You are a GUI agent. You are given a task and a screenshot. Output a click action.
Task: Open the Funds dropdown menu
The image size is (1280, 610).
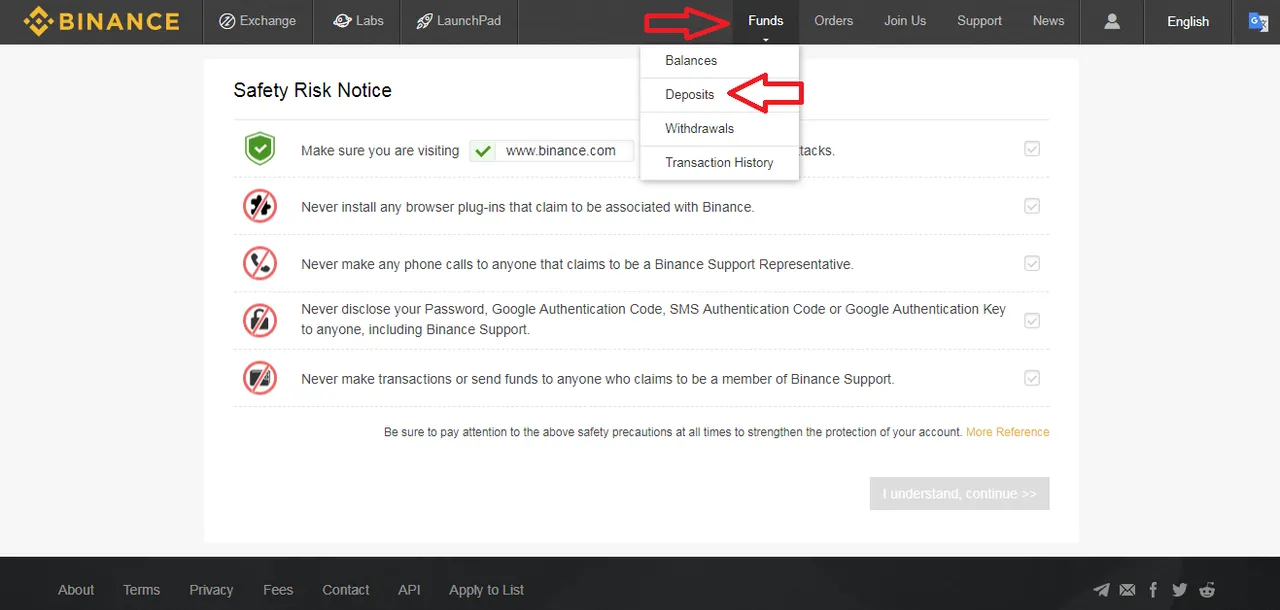coord(766,21)
